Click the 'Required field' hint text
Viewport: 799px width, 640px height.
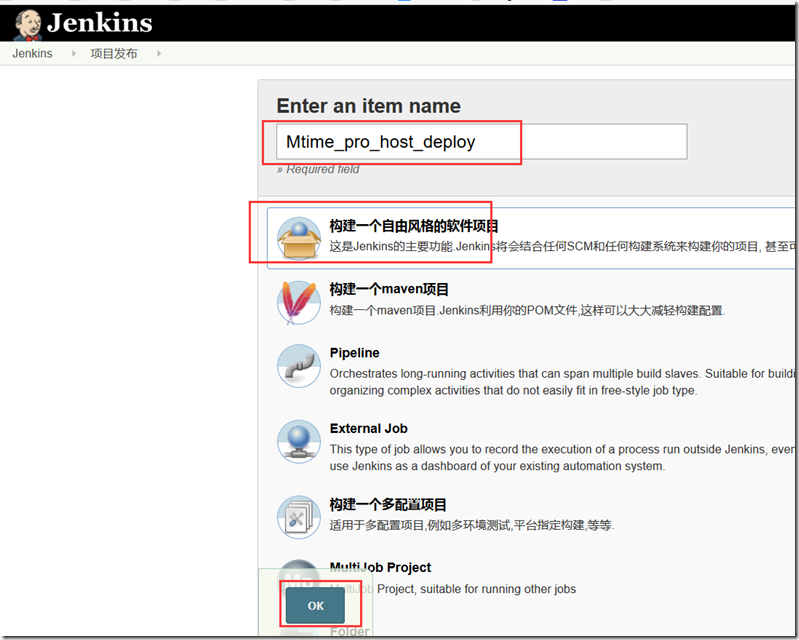[x=318, y=169]
